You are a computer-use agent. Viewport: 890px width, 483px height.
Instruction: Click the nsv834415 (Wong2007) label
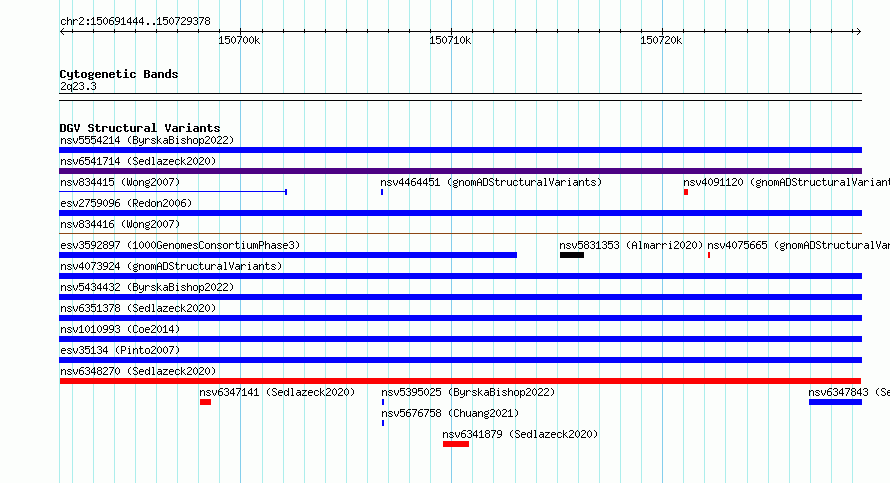tap(120, 182)
